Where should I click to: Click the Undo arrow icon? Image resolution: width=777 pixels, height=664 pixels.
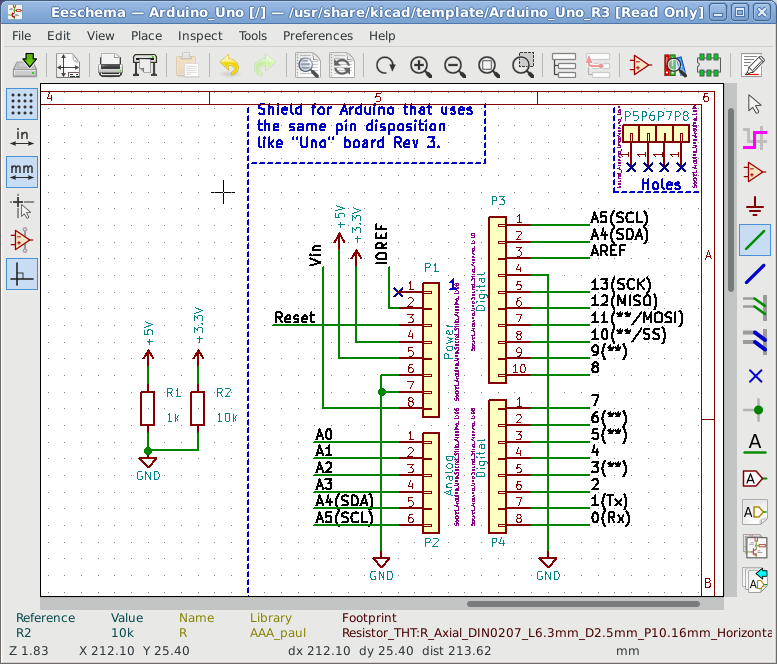229,65
